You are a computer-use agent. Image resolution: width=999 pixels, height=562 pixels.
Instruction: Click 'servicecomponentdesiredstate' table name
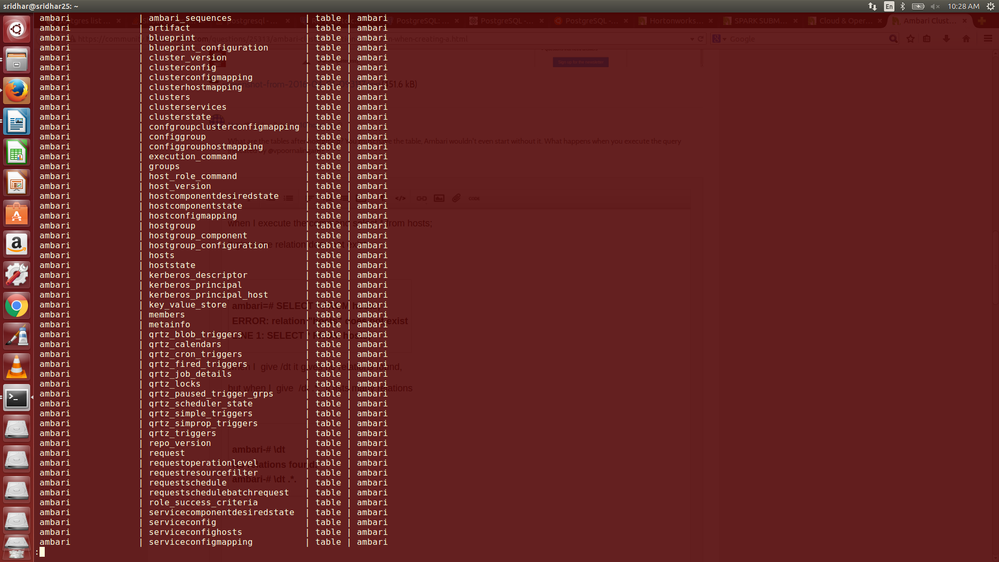coord(221,512)
